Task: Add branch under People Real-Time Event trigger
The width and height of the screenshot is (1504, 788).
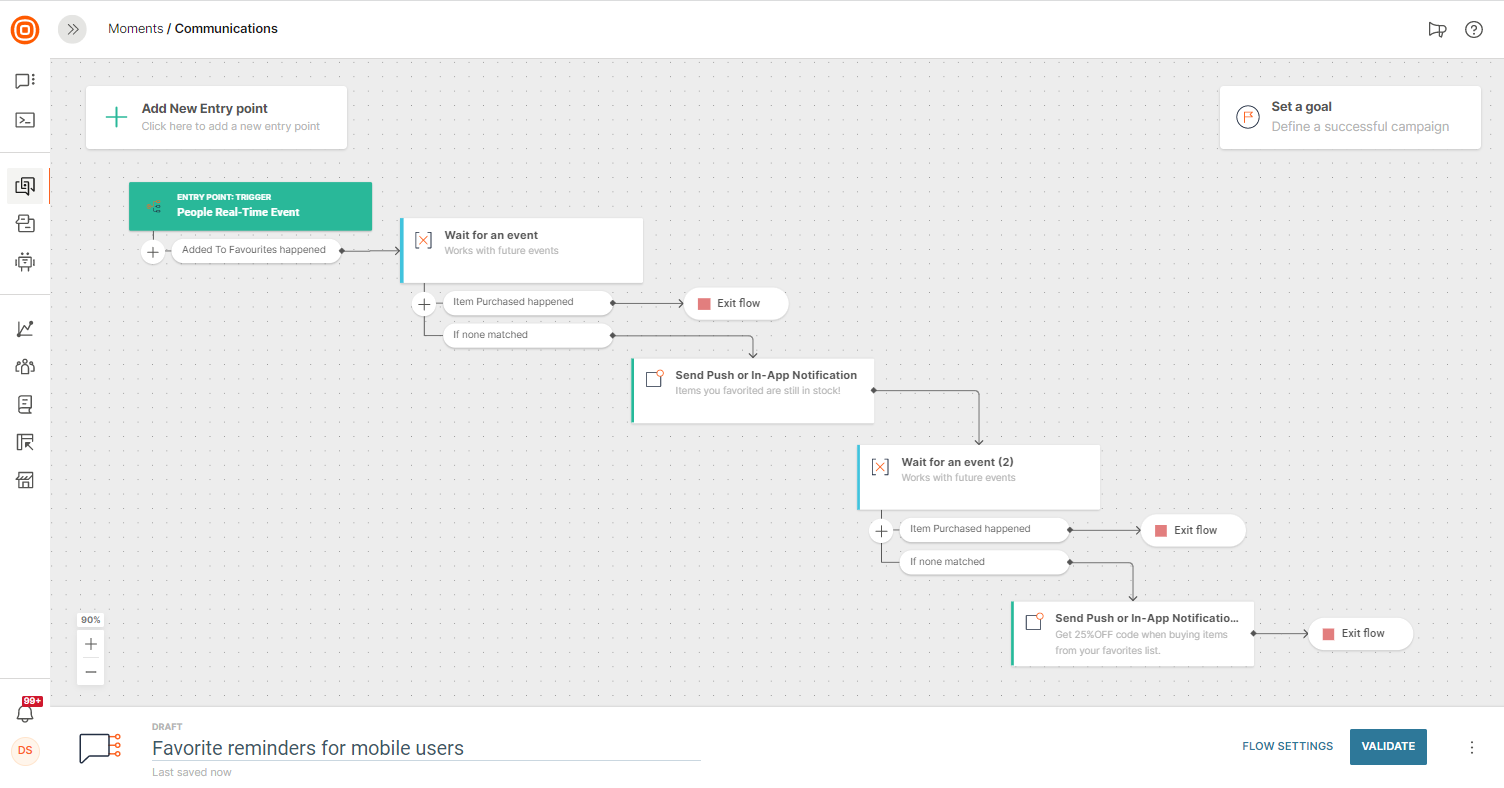Action: 152,252
